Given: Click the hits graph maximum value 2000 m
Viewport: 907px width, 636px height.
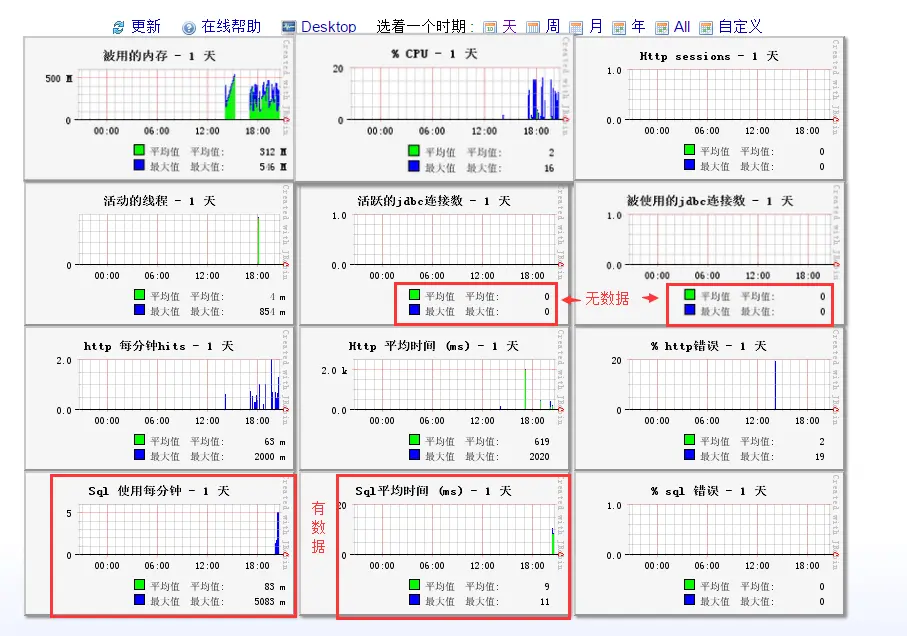Looking at the screenshot, I should tap(270, 457).
